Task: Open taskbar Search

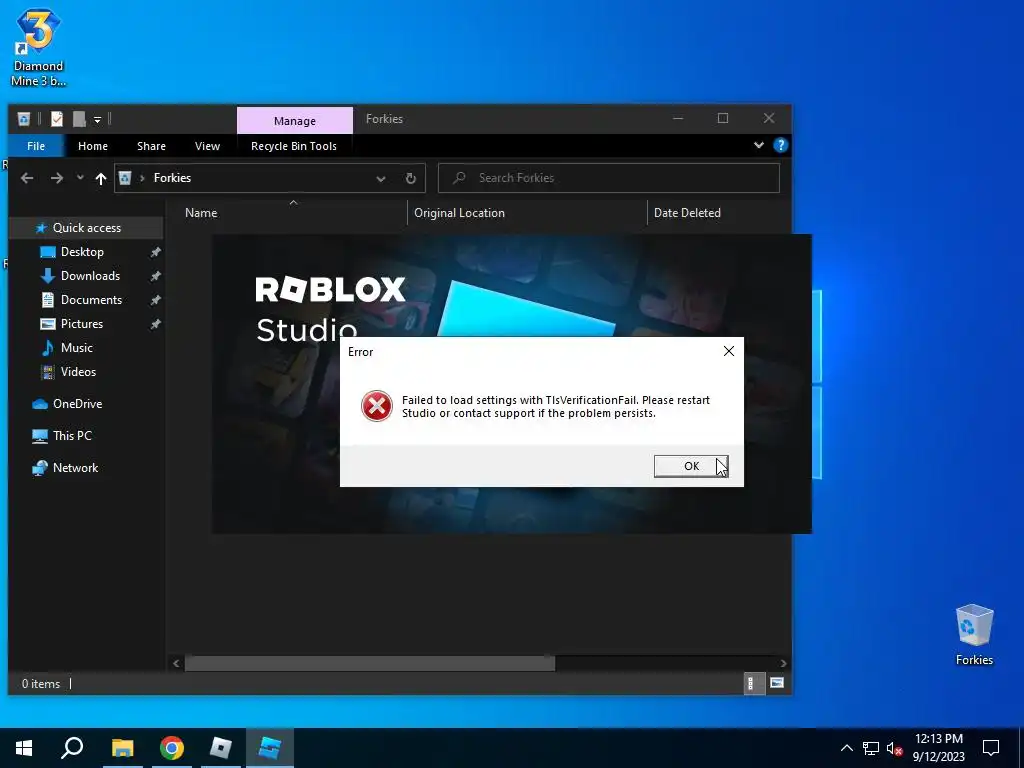Action: 72,748
